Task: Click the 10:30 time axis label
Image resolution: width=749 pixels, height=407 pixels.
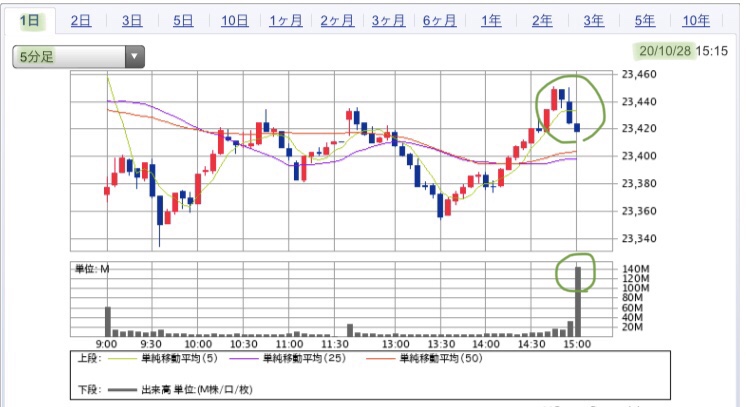Action: click(x=244, y=344)
